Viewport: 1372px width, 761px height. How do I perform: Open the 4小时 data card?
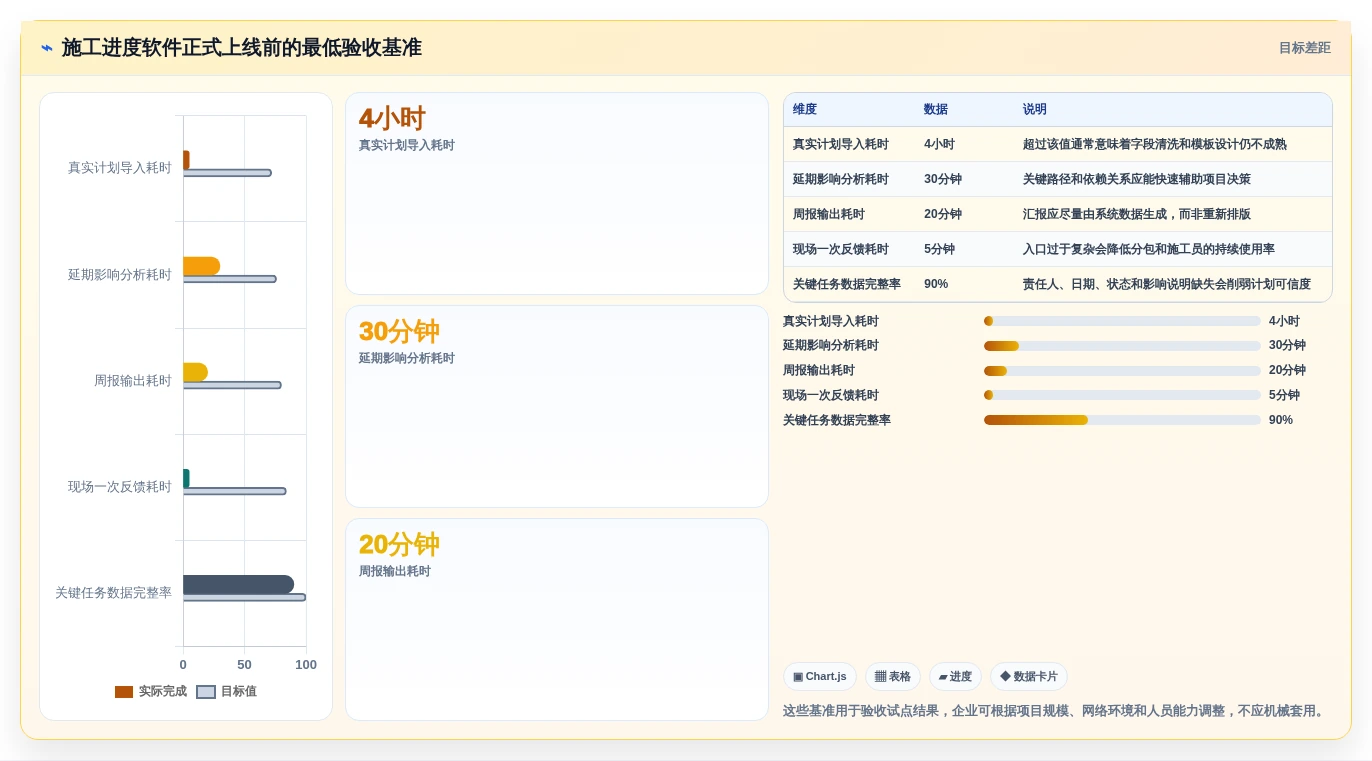click(557, 194)
